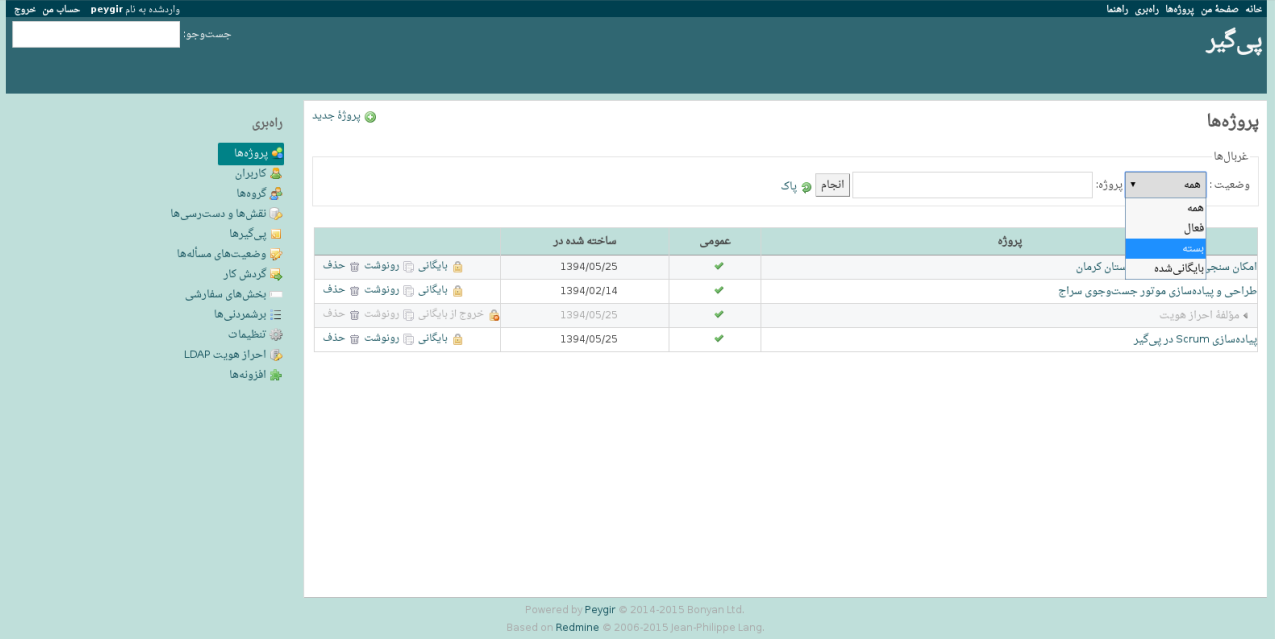Click the پی‌گیر site title in the header
1275x639 pixels.
click(x=1235, y=43)
